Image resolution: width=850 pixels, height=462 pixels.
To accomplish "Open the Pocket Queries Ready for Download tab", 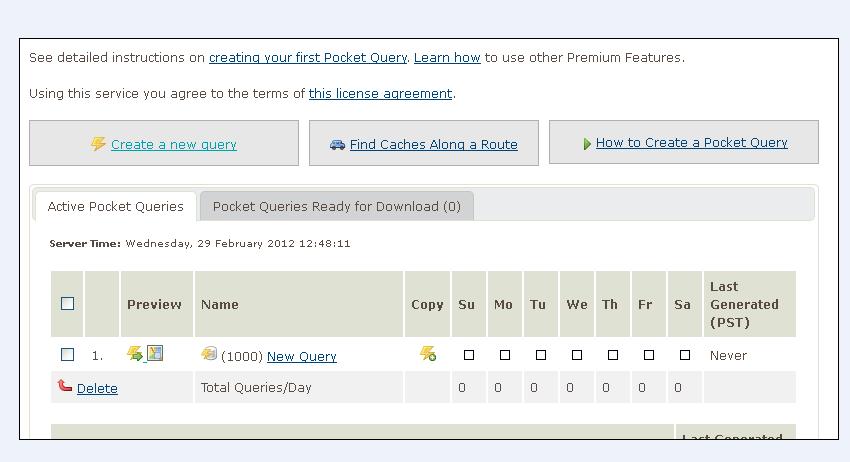I will [336, 207].
